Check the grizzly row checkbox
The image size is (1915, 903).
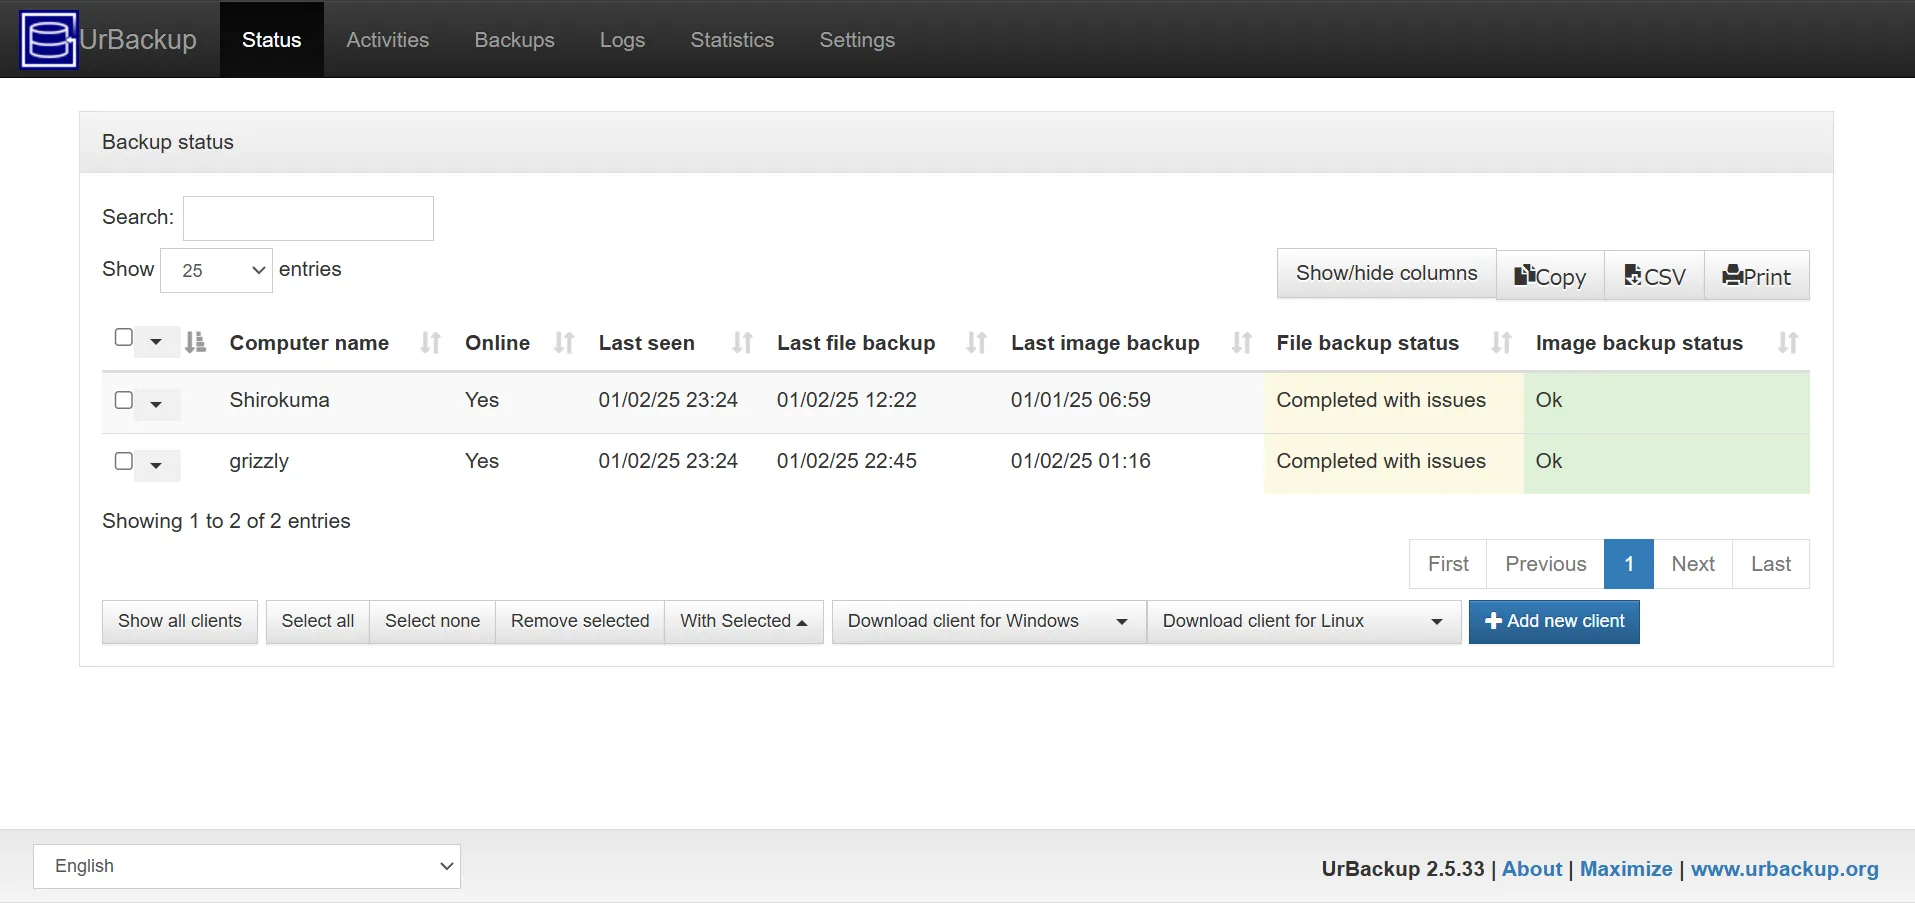coord(124,461)
